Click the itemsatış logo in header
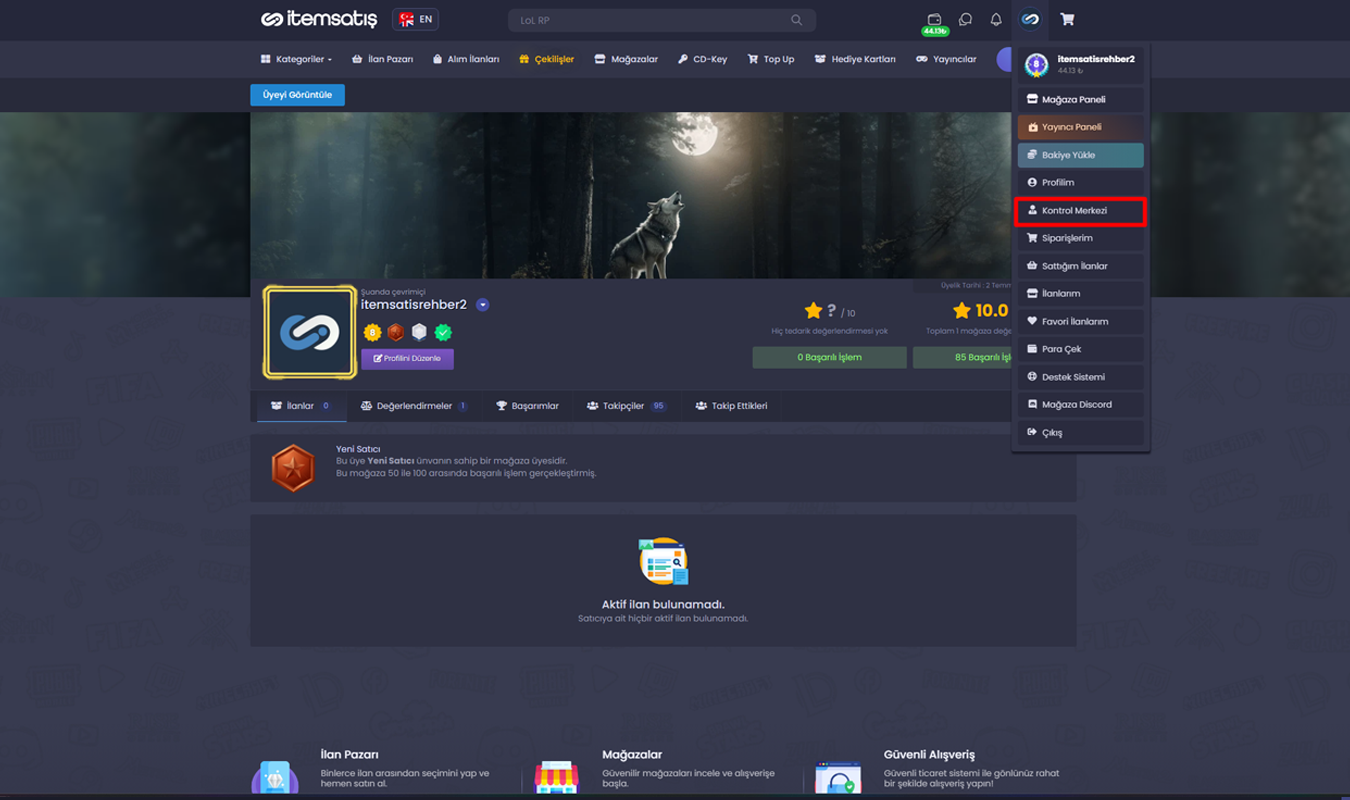This screenshot has width=1350, height=800. 319,19
